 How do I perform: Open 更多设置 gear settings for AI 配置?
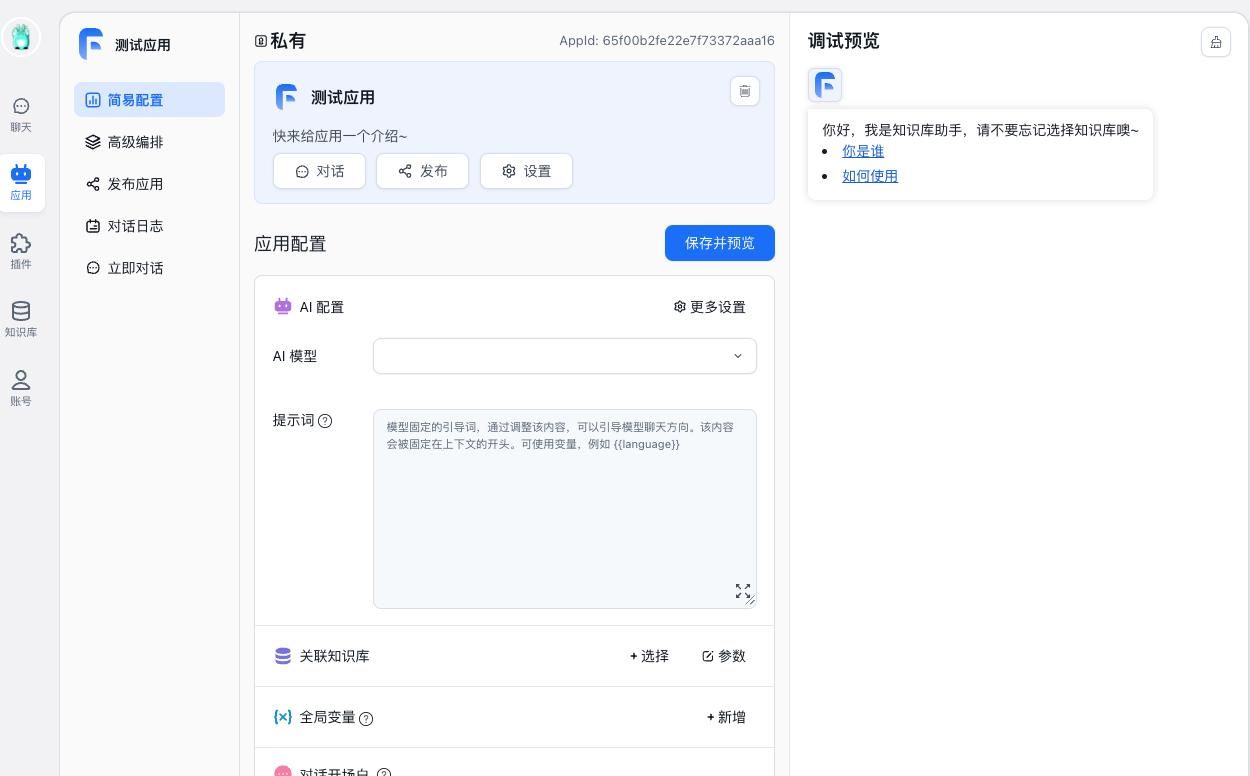click(x=710, y=307)
